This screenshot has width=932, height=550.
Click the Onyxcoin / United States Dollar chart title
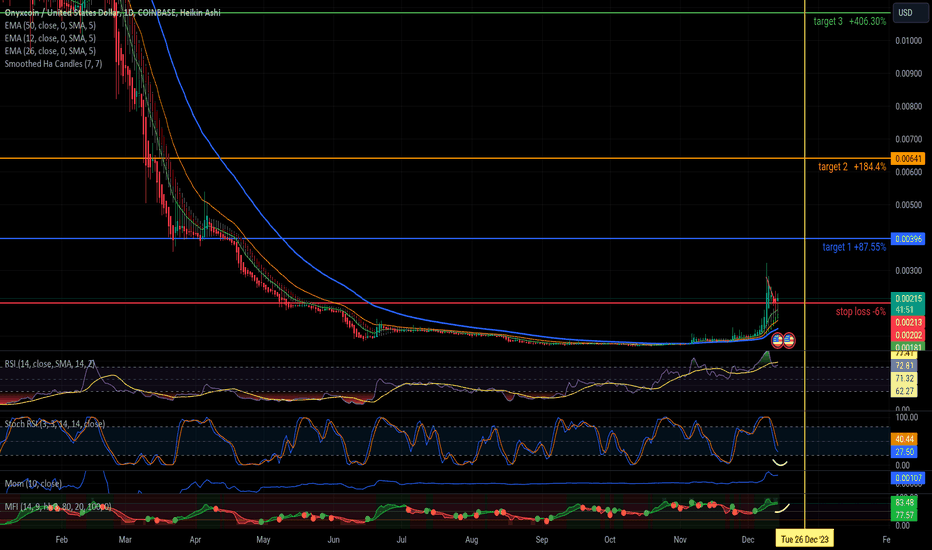click(x=112, y=12)
